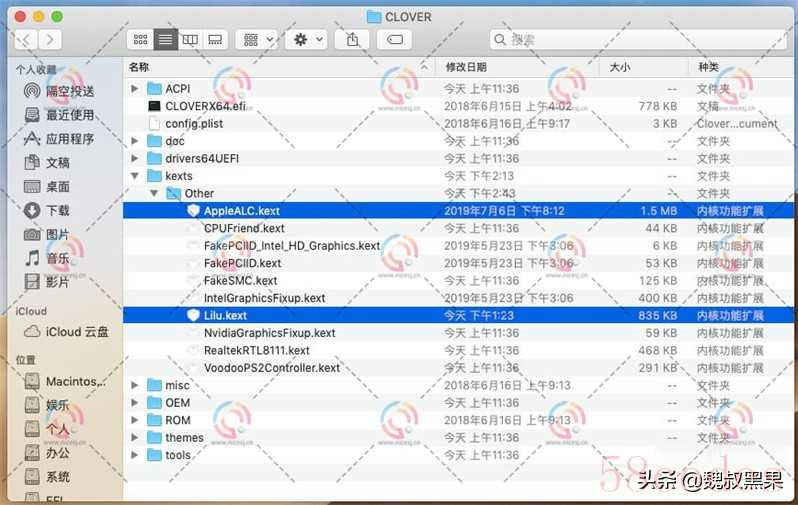Viewport: 798px width, 505px height.
Task: Go forward with the Finder forward arrow
Action: click(50, 40)
